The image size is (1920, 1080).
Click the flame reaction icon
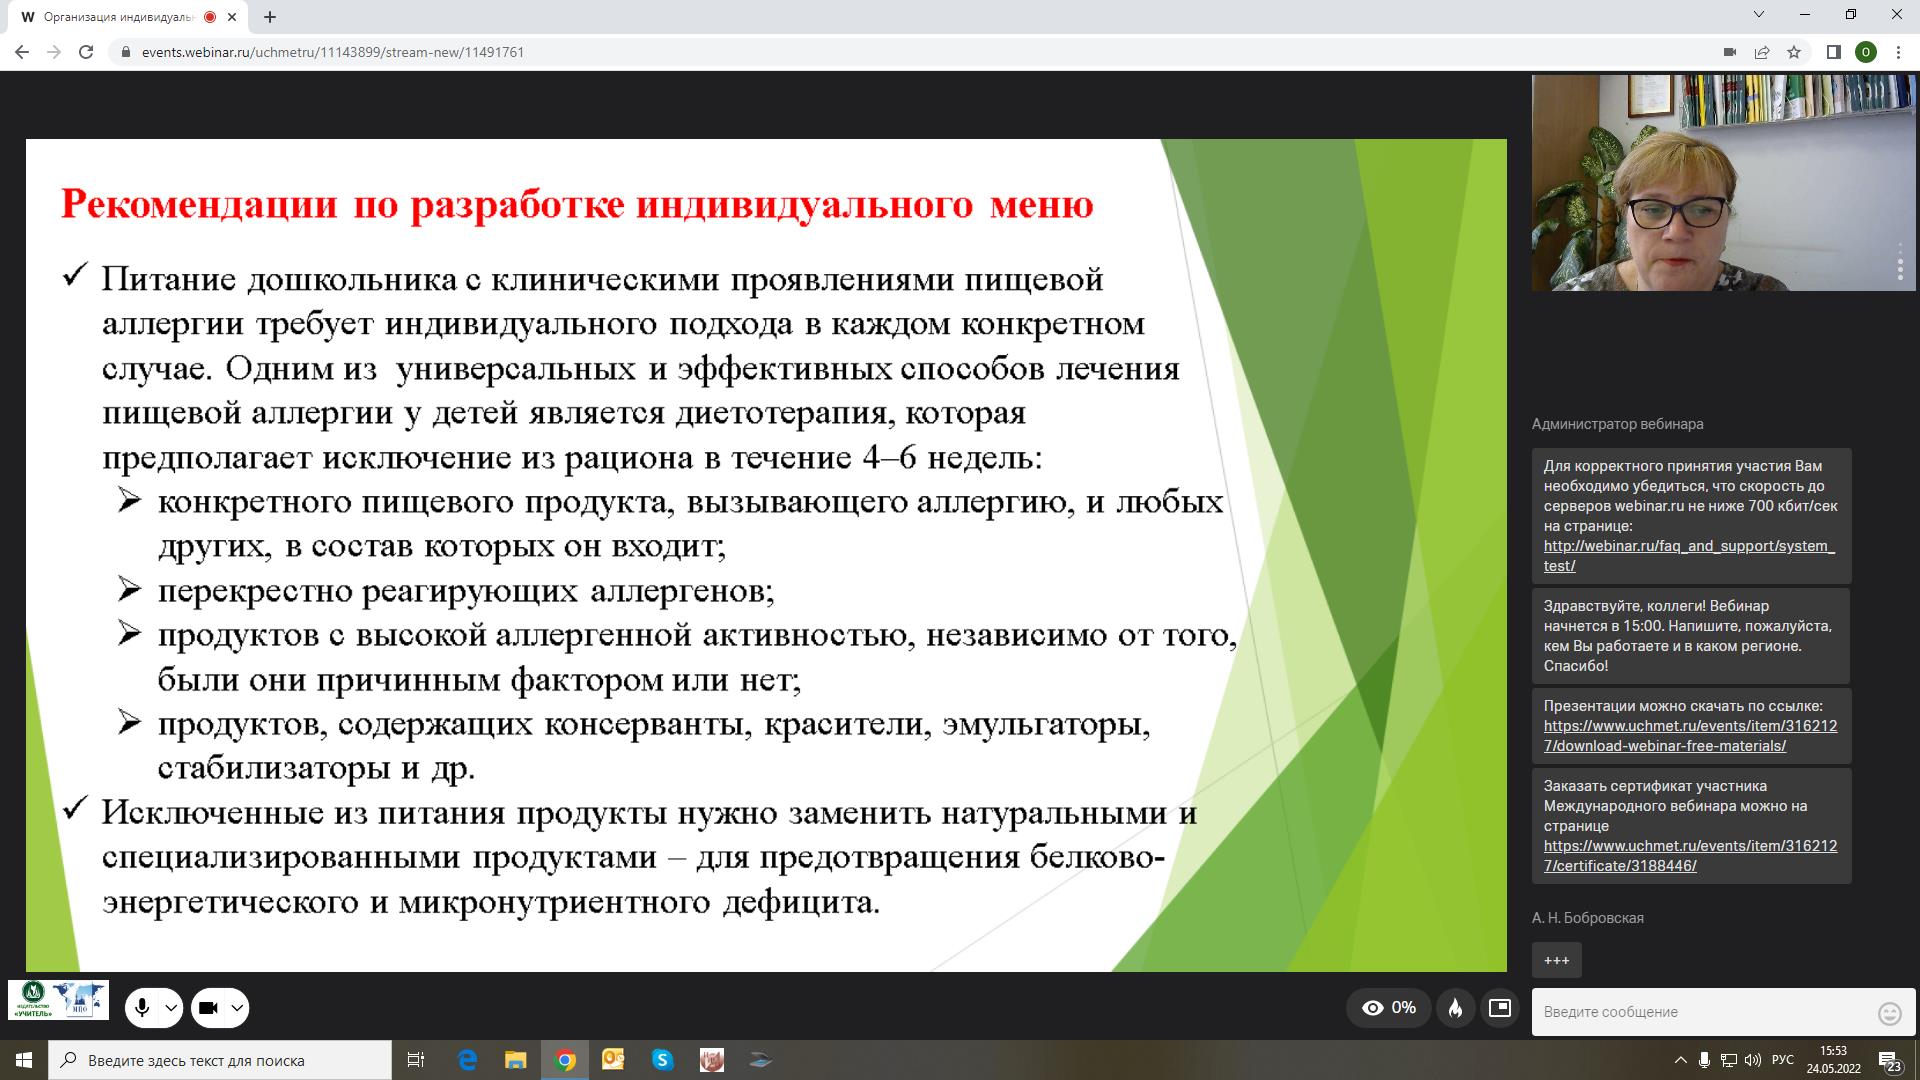pos(1455,1008)
